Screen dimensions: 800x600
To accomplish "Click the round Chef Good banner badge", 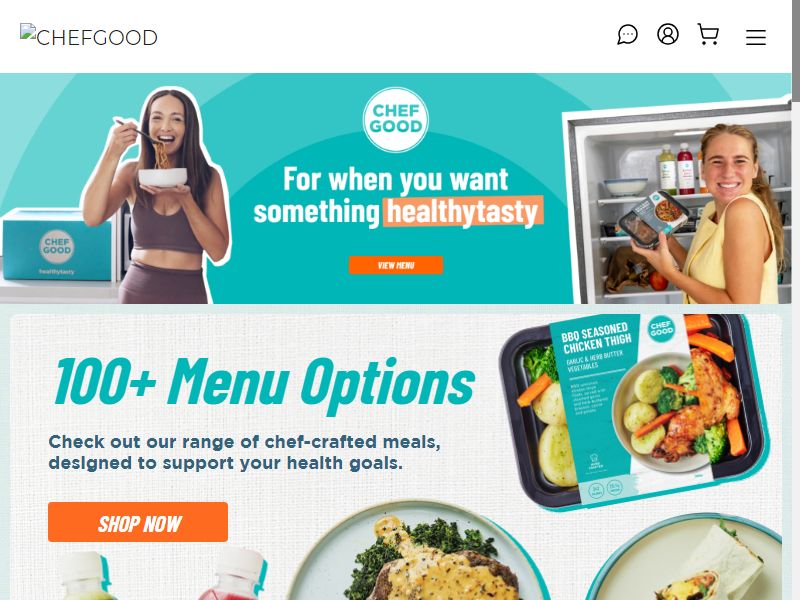I will tap(396, 119).
